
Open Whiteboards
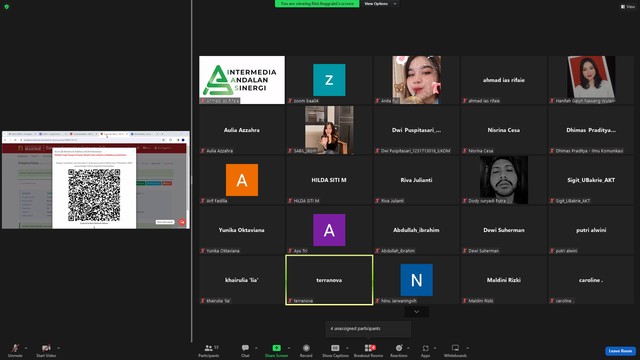(455, 350)
